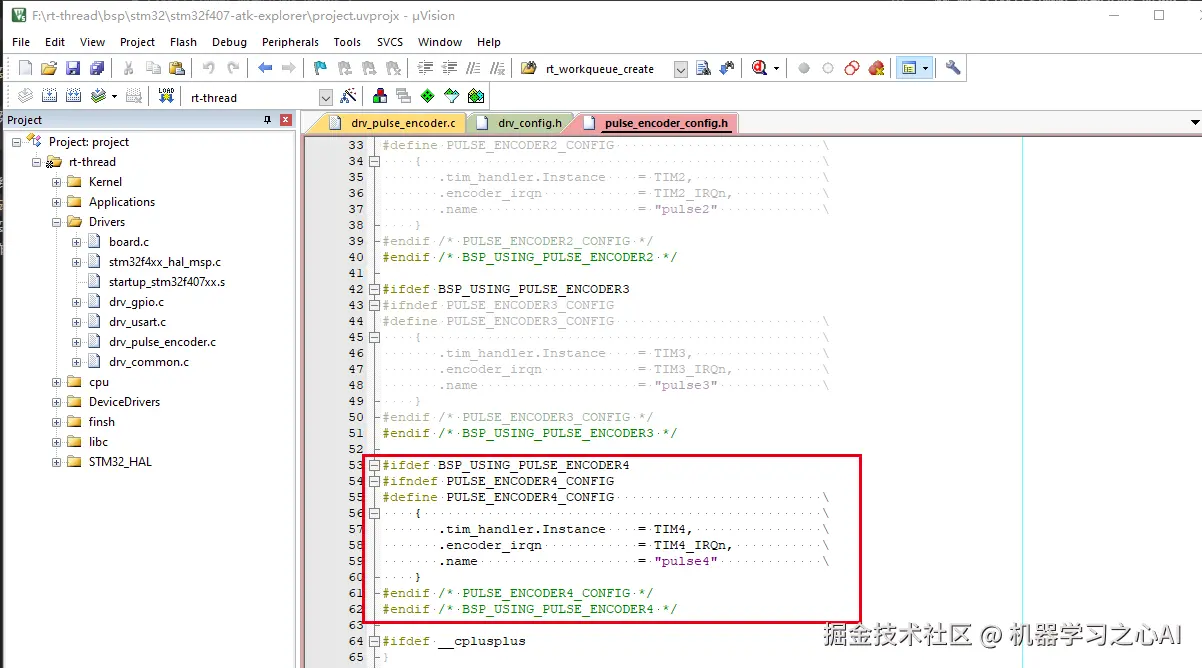Screen dimensions: 1202x668
Task: Fold the #ifdef block at line 42
Action: click(x=374, y=289)
